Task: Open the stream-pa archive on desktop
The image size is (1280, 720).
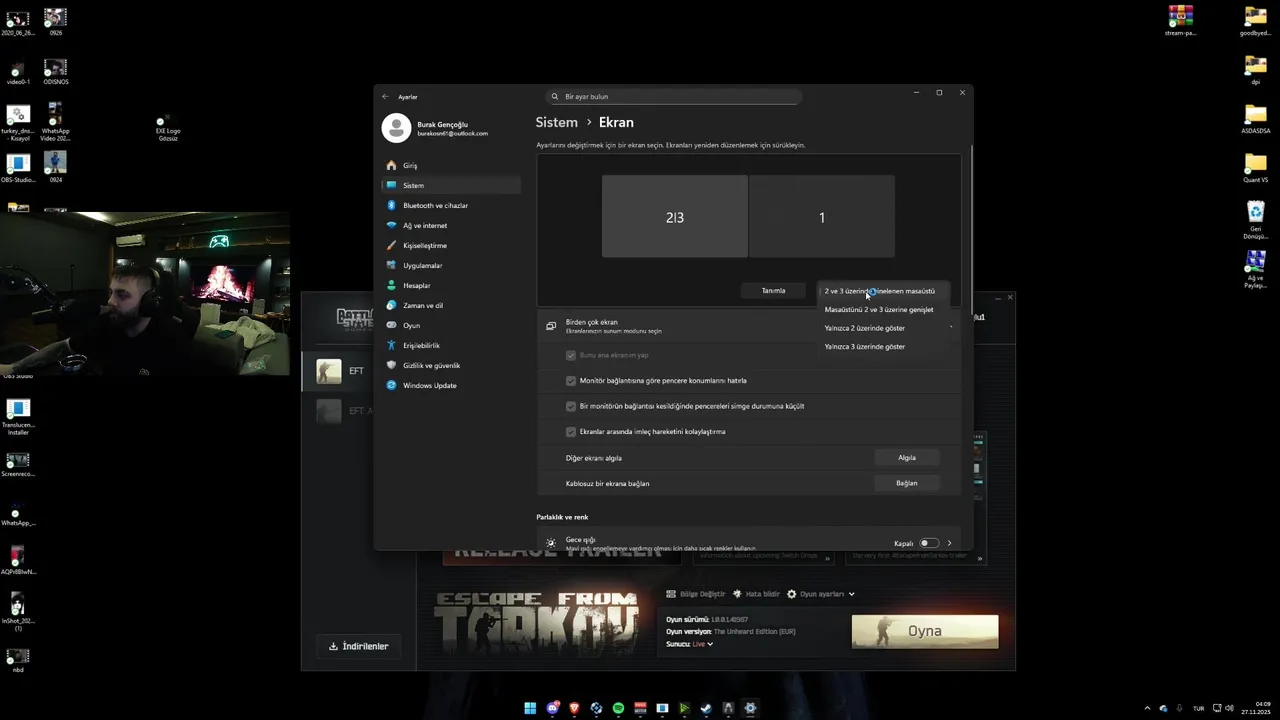Action: pos(1180,21)
